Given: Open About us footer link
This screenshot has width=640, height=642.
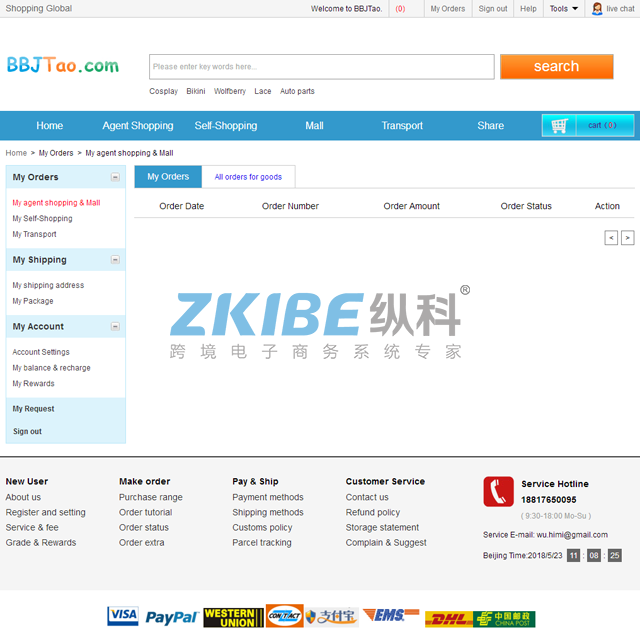Looking at the screenshot, I should (x=23, y=497).
